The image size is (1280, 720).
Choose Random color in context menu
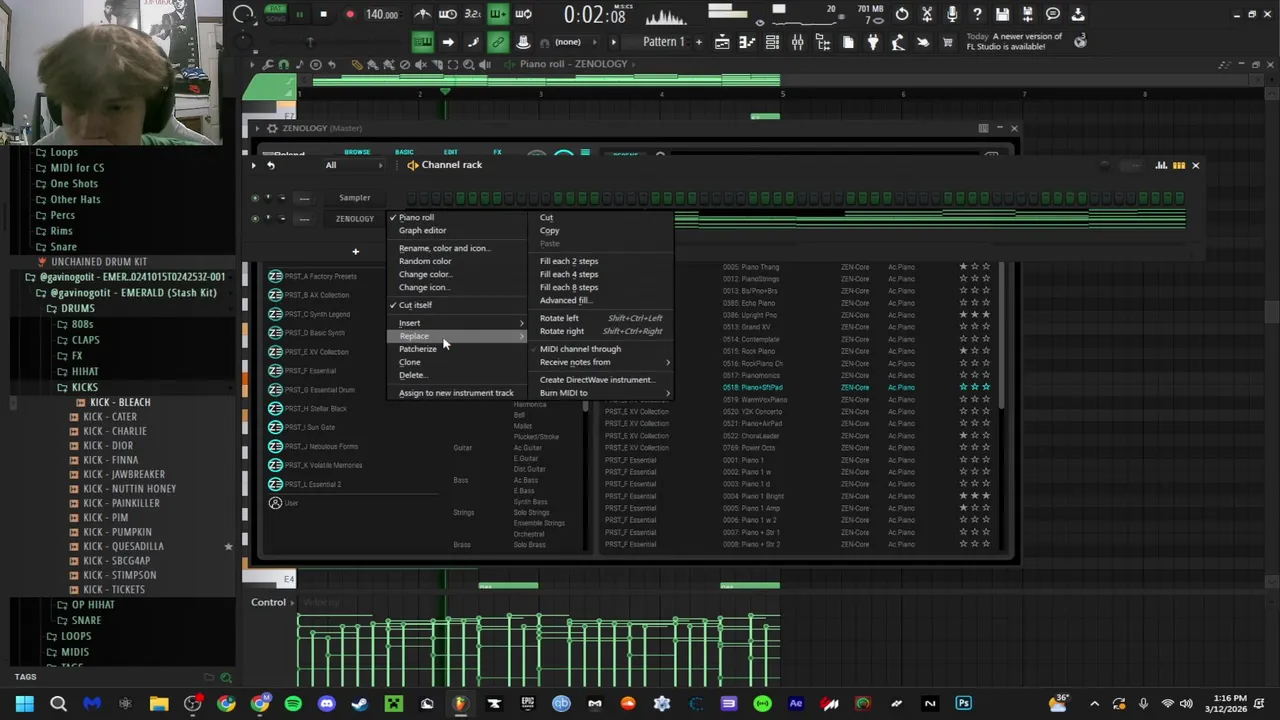point(425,261)
